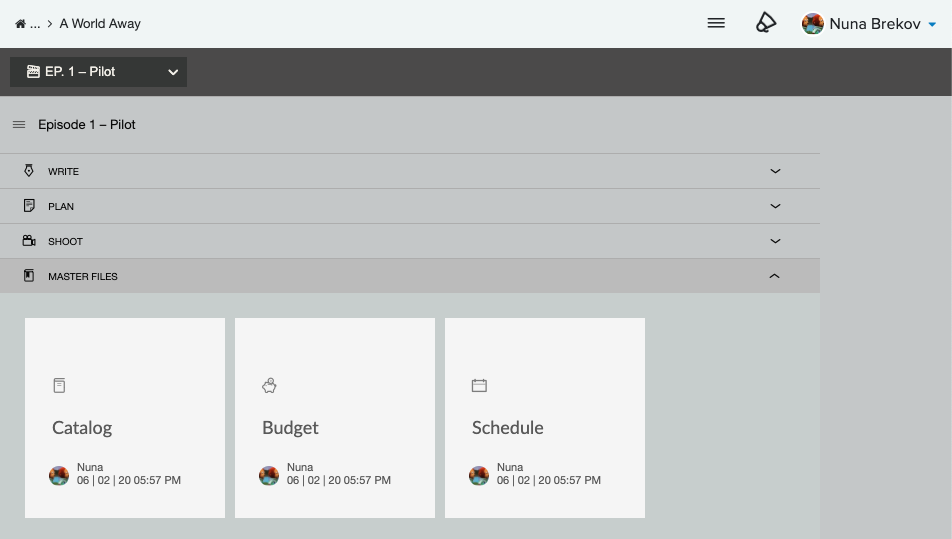The height and width of the screenshot is (539, 952).
Task: Open the Schedule card title
Action: pos(508,427)
